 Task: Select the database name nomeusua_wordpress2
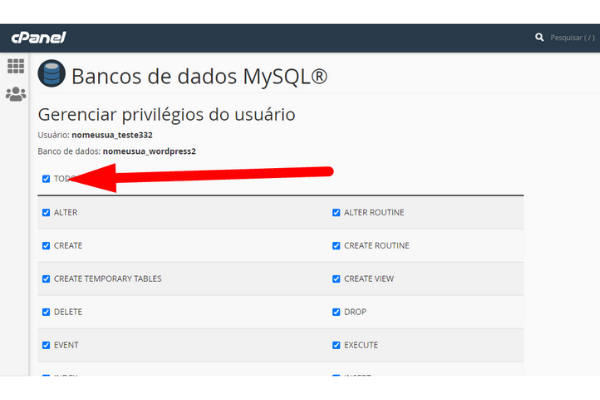click(x=149, y=151)
